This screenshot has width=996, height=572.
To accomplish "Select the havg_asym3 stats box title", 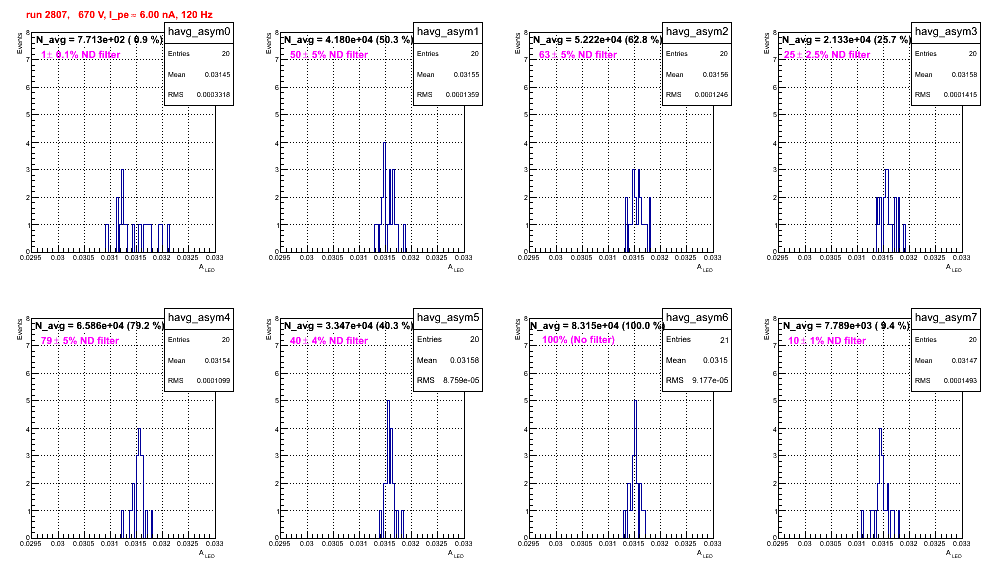I will point(946,32).
